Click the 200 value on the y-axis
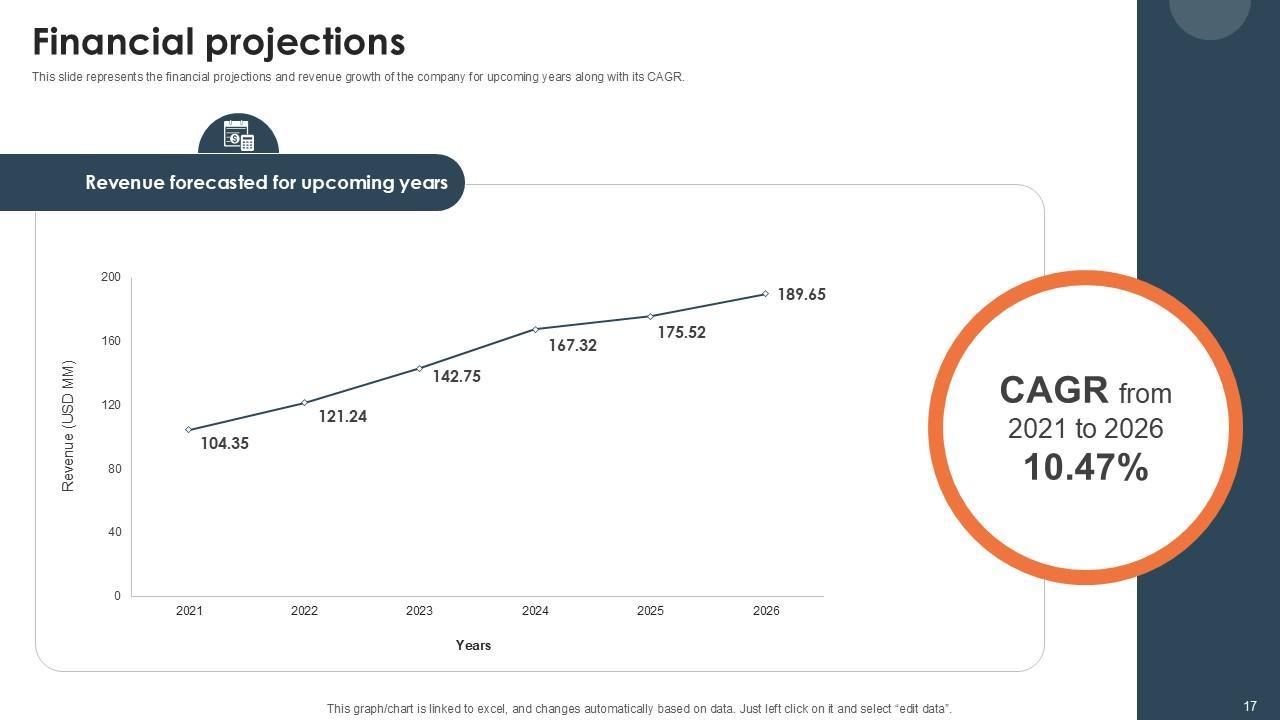This screenshot has height=720, width=1280. (110, 277)
